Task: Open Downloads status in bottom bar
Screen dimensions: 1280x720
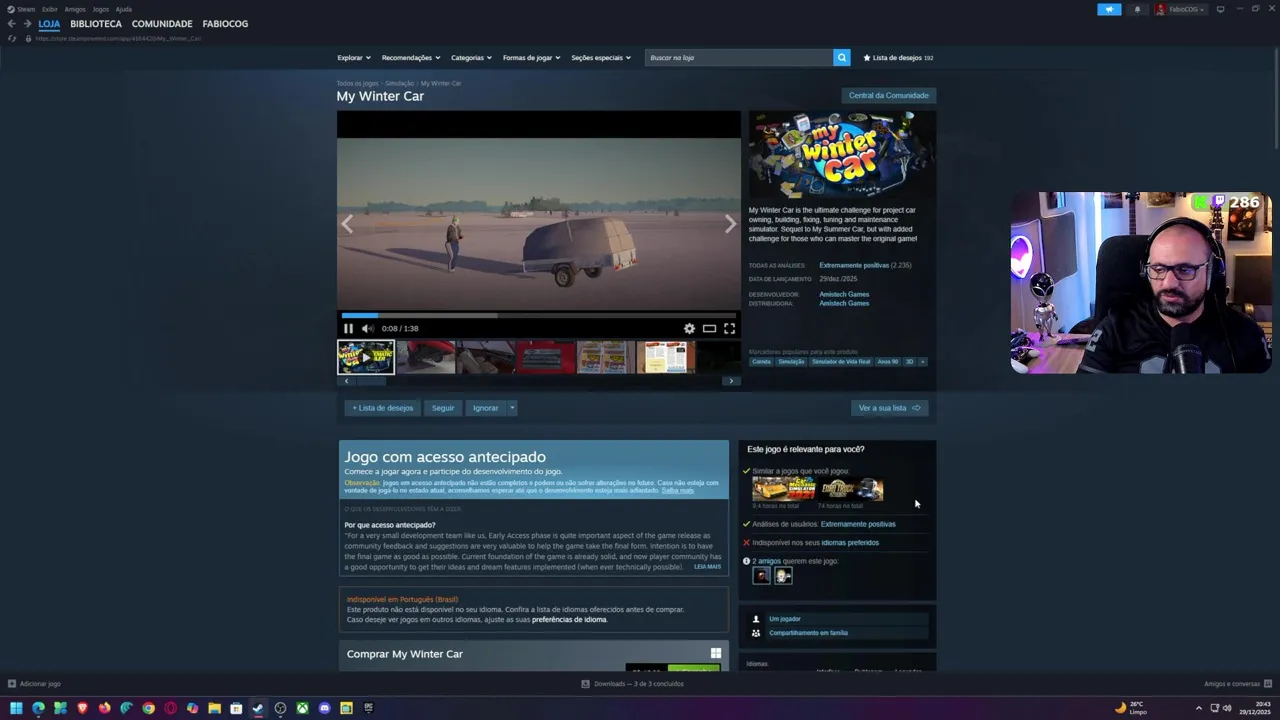Action: [x=633, y=684]
